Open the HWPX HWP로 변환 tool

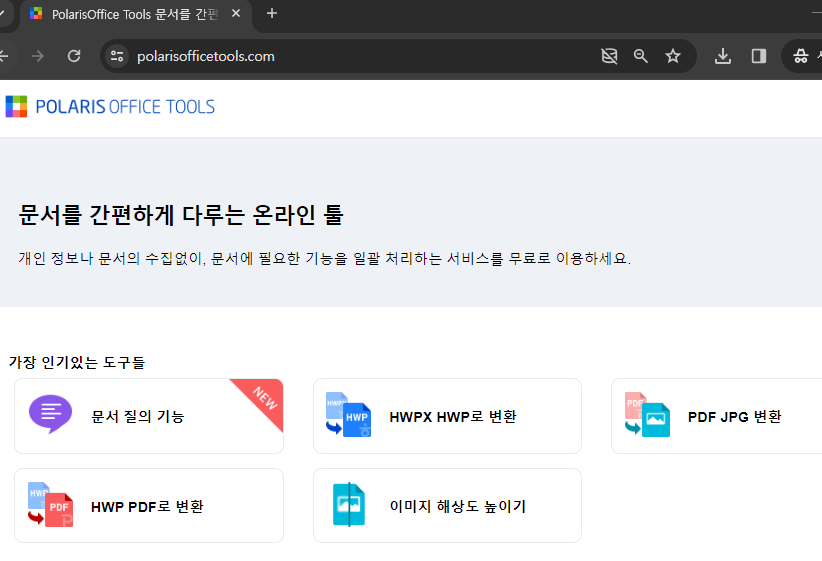tap(447, 416)
